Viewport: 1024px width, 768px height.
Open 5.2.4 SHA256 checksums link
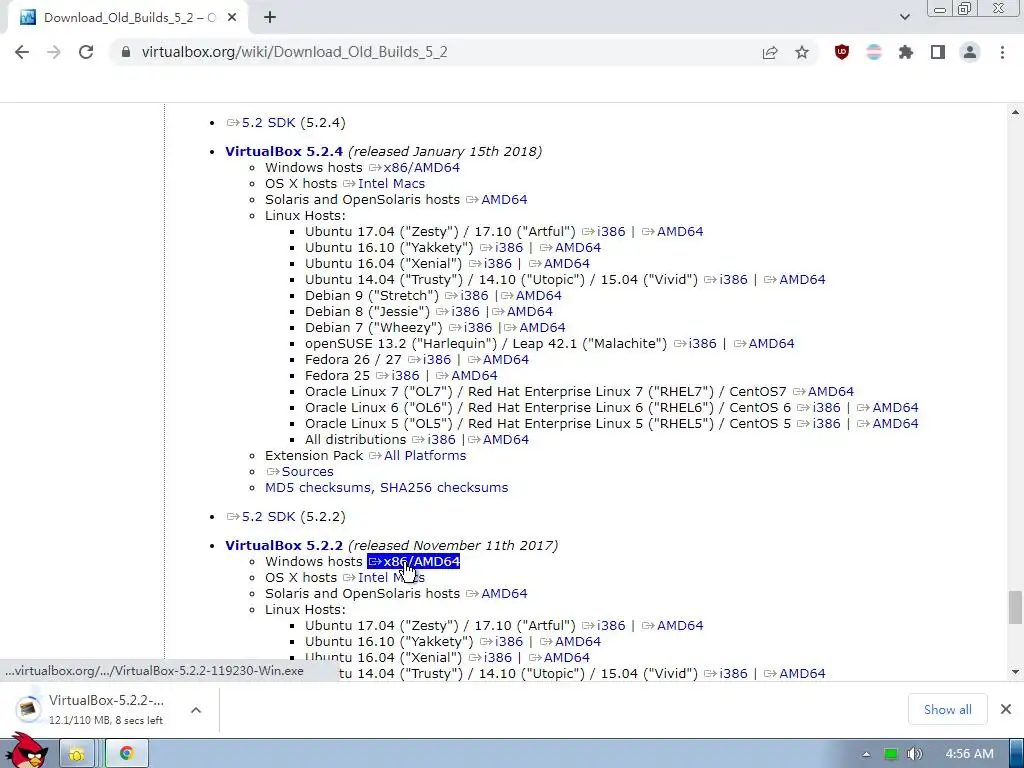(x=444, y=488)
